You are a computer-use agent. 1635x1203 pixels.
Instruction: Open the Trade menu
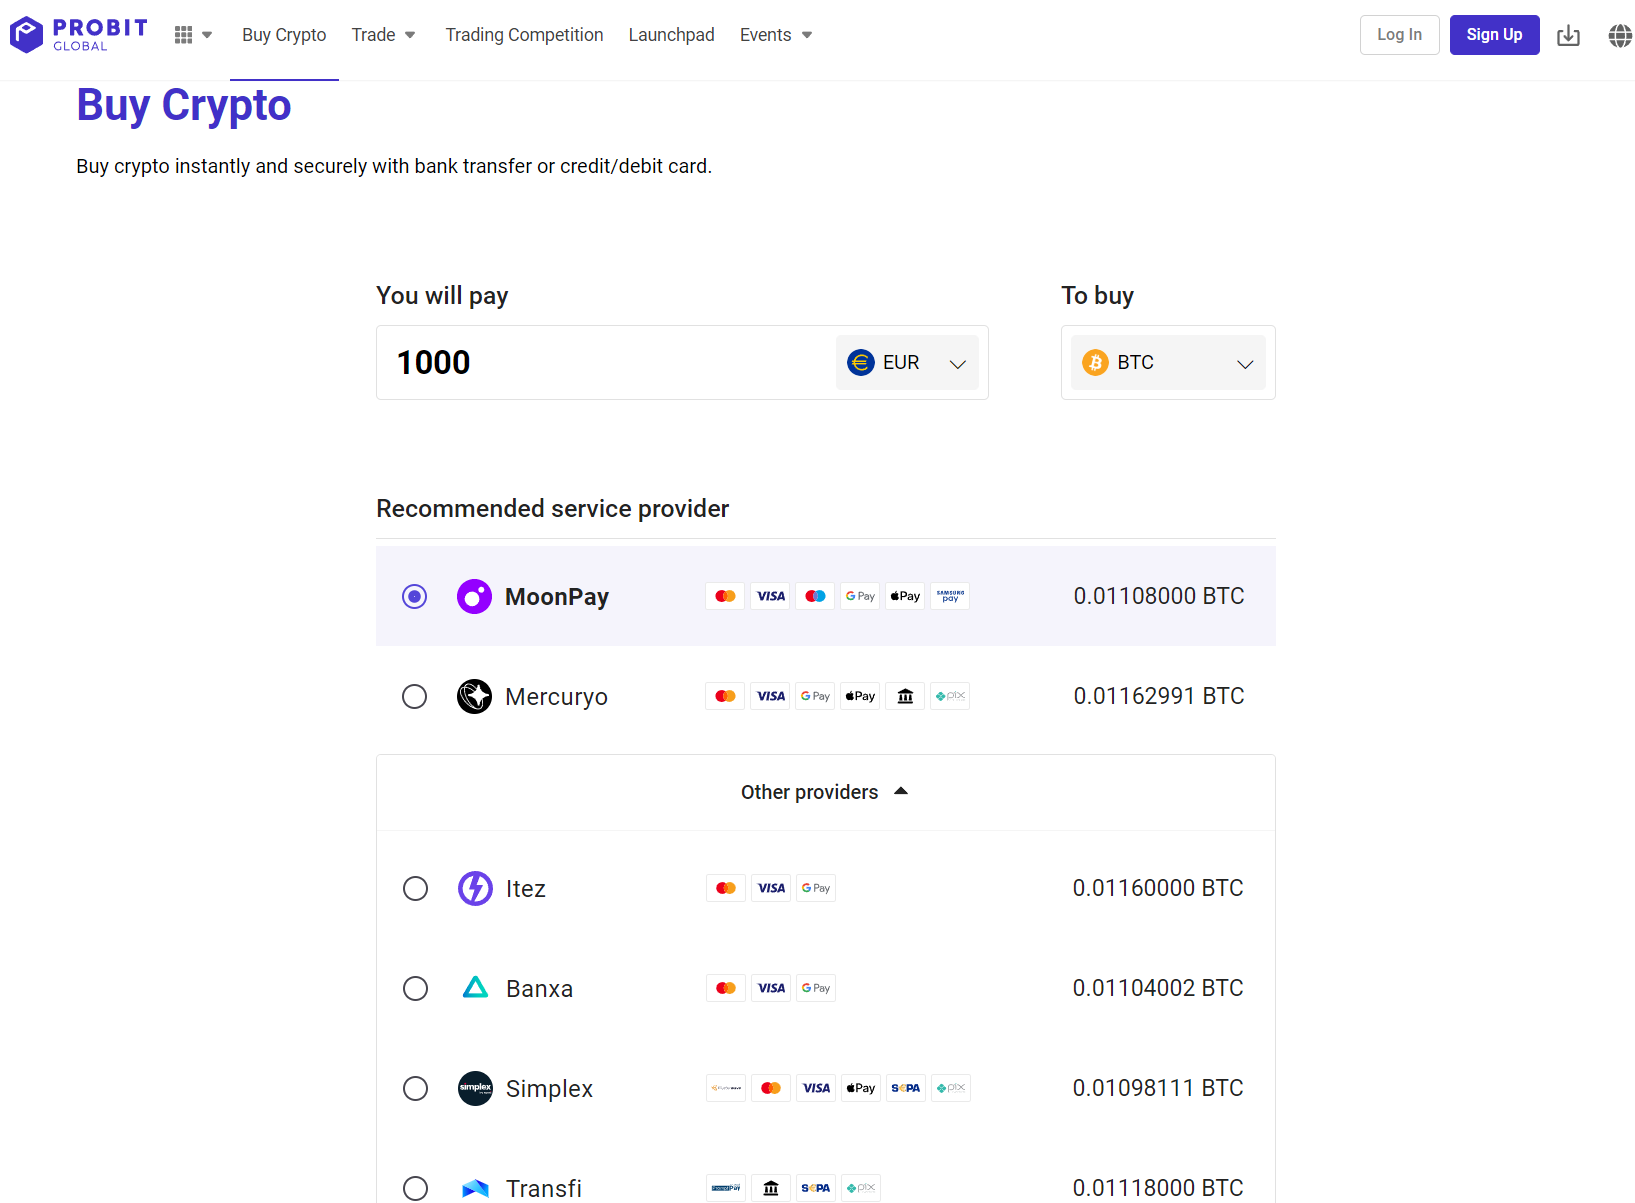click(x=383, y=34)
